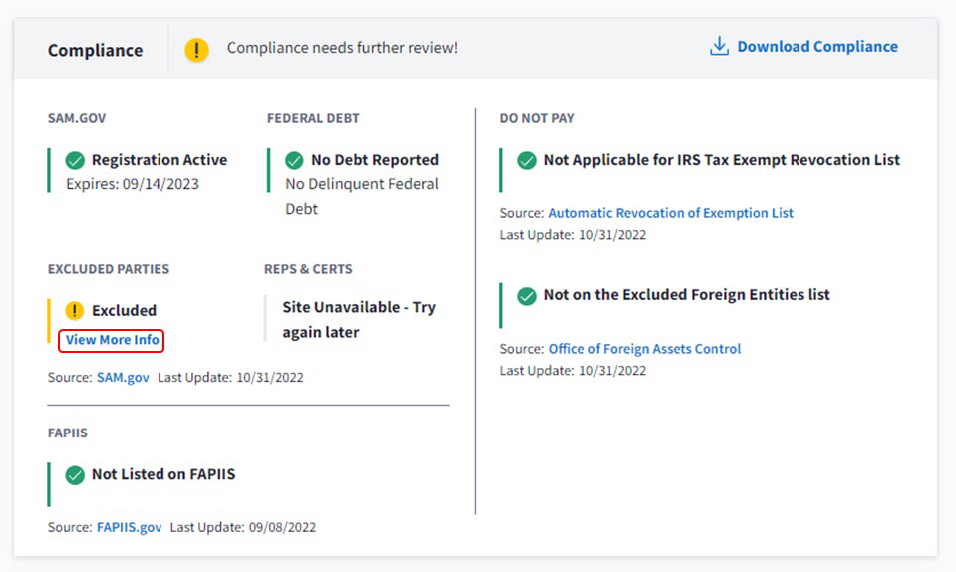Click checkmark beside Excluded Foreign Entities status

(527, 295)
